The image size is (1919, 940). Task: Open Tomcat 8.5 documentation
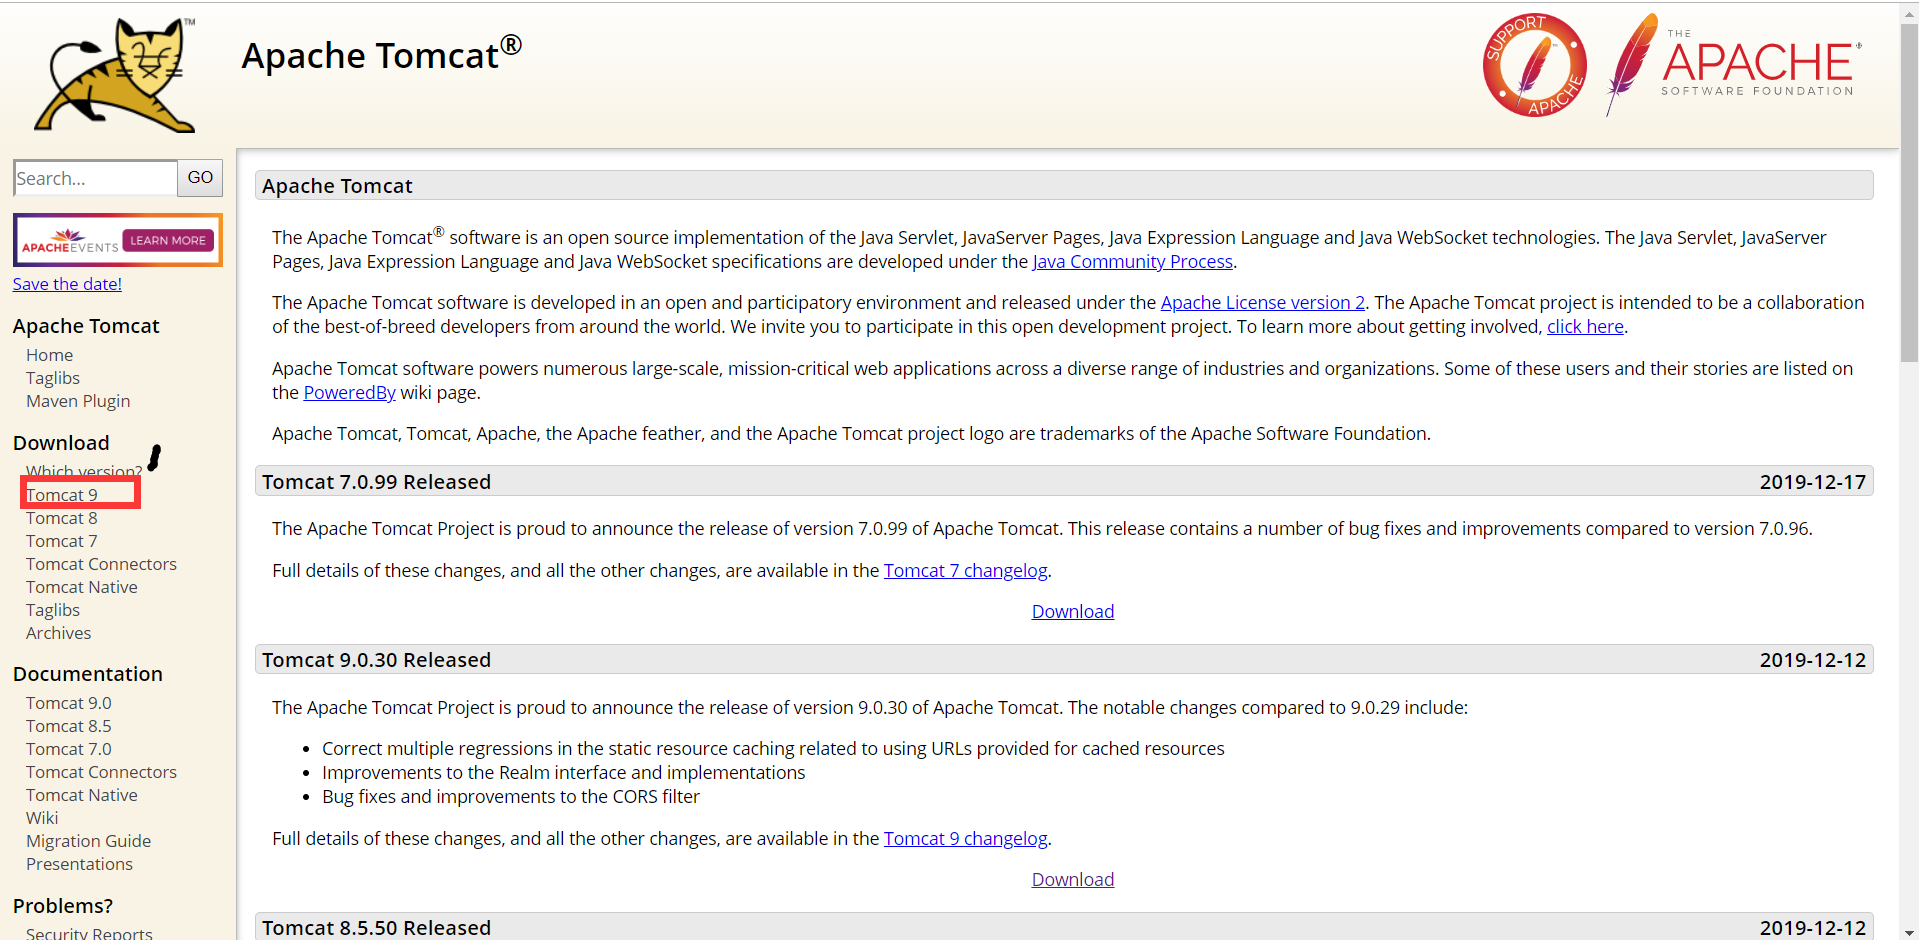pyautogui.click(x=69, y=726)
